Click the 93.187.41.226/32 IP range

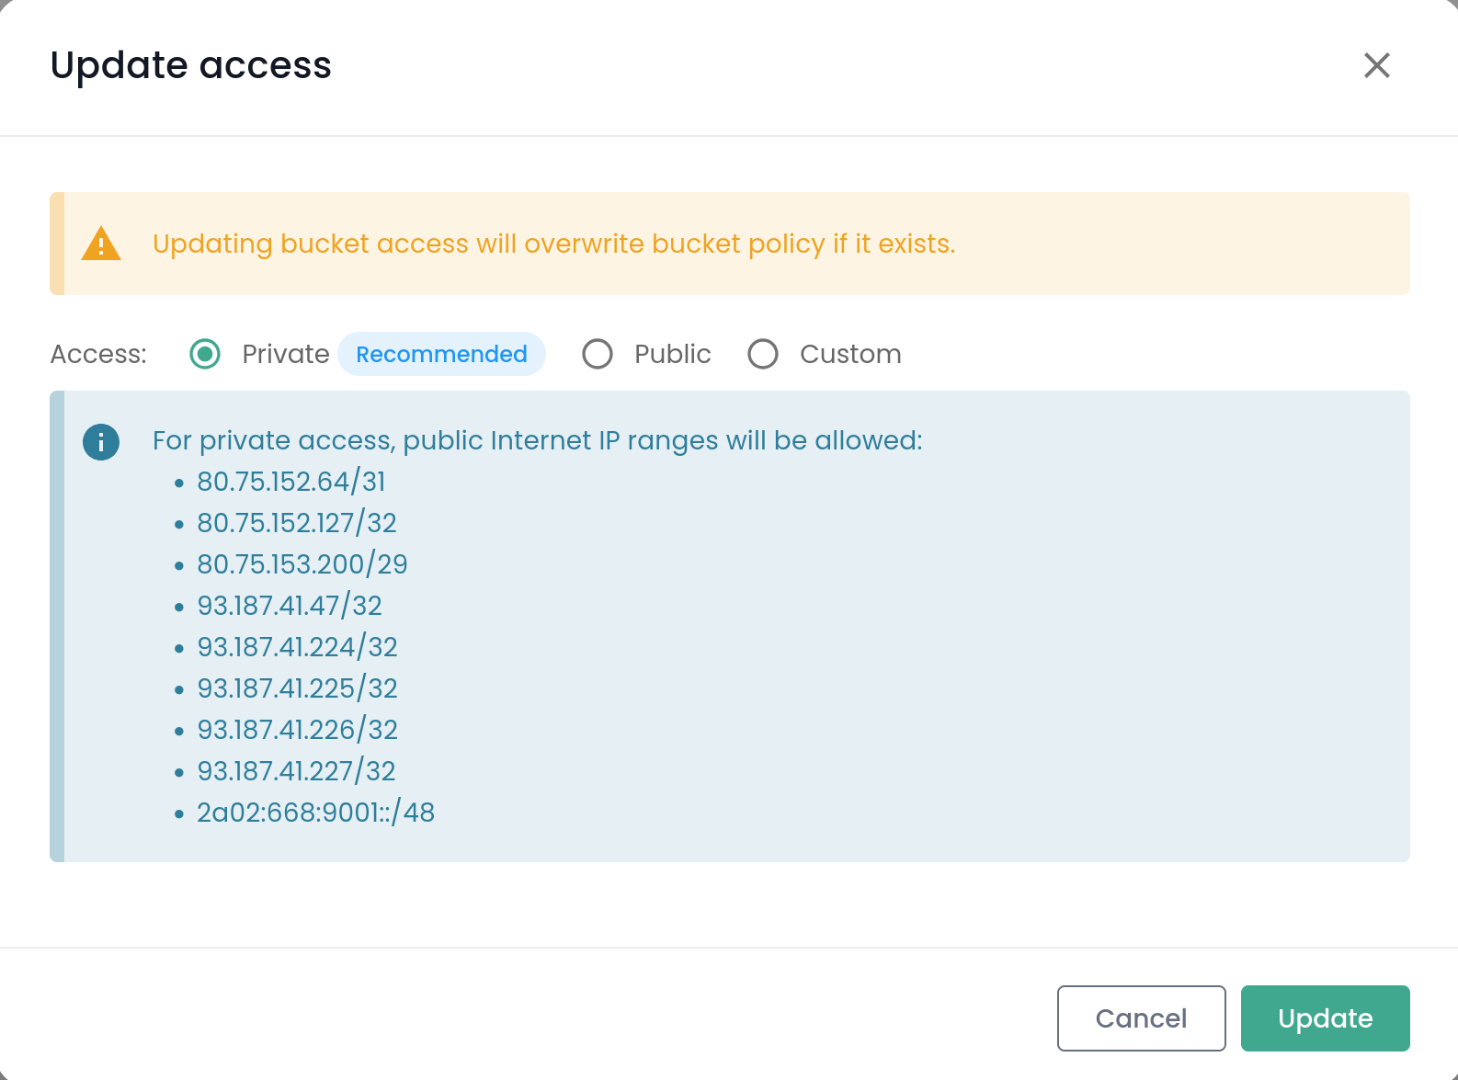(x=297, y=730)
